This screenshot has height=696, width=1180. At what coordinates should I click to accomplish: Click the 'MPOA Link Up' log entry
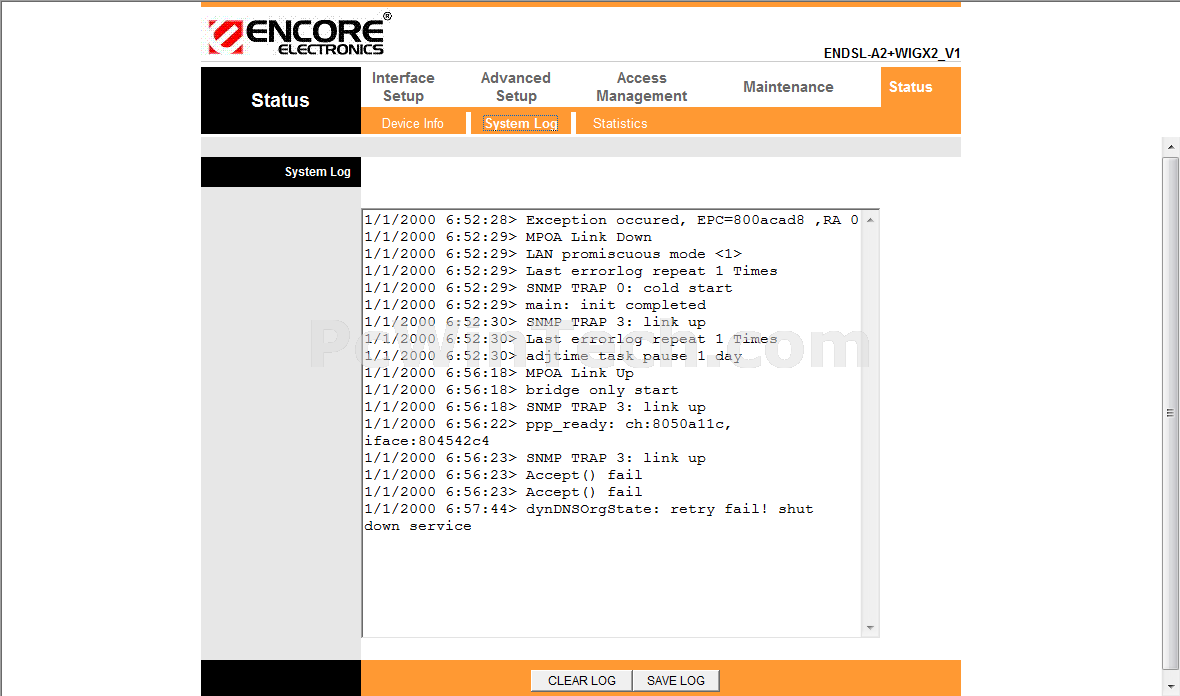pos(499,373)
